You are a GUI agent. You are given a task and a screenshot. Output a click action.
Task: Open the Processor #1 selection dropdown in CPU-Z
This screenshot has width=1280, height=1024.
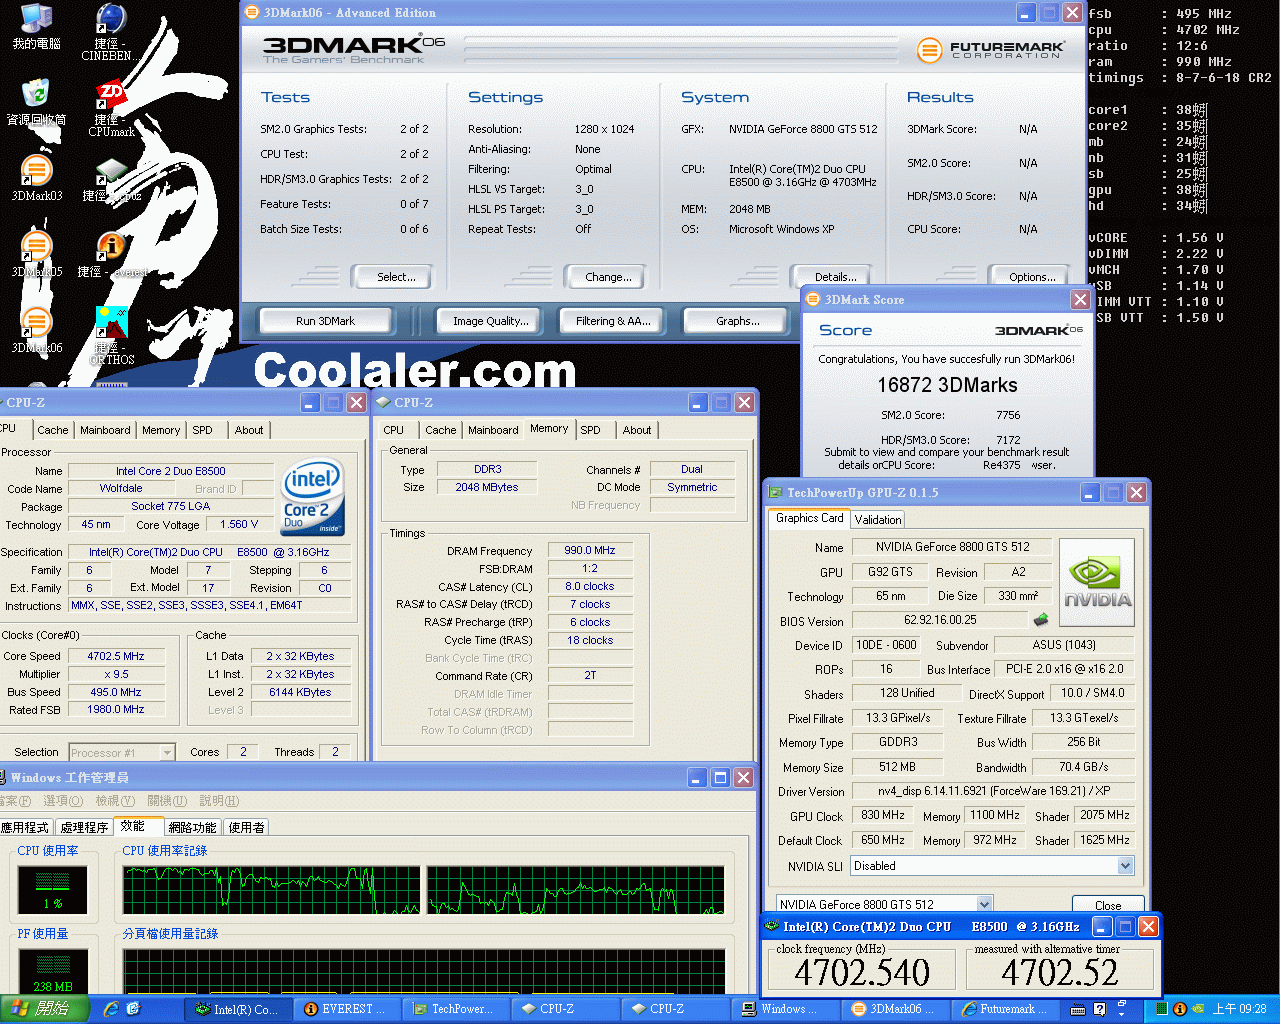click(x=167, y=752)
